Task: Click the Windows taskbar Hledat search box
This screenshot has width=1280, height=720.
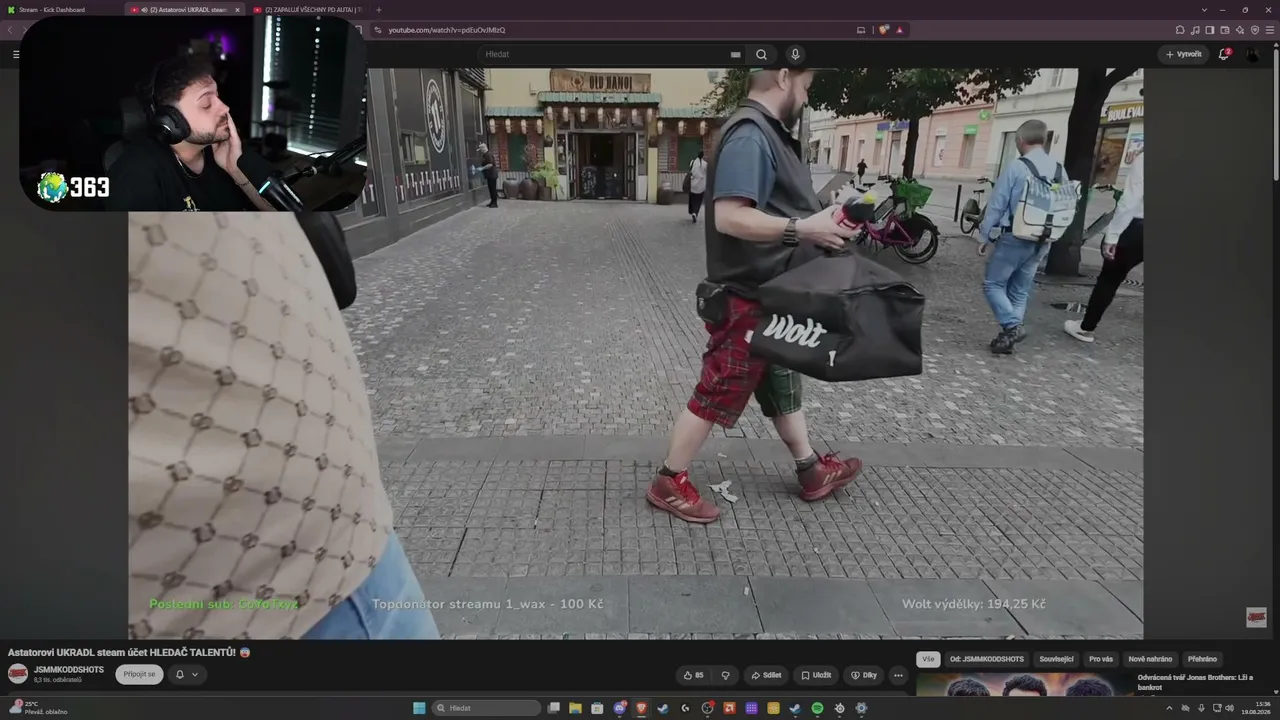Action: pos(487,708)
